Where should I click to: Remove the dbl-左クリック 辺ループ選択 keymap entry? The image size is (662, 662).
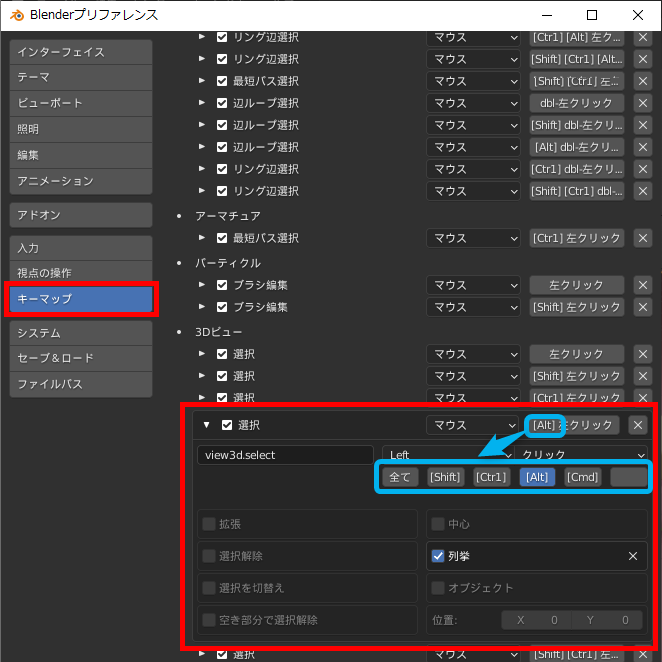(643, 103)
